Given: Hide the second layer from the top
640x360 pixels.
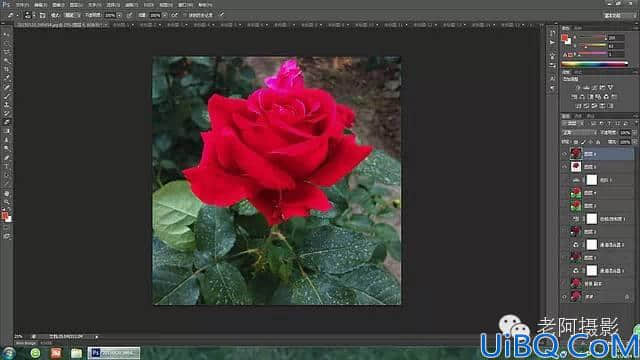Looking at the screenshot, I should [x=564, y=167].
